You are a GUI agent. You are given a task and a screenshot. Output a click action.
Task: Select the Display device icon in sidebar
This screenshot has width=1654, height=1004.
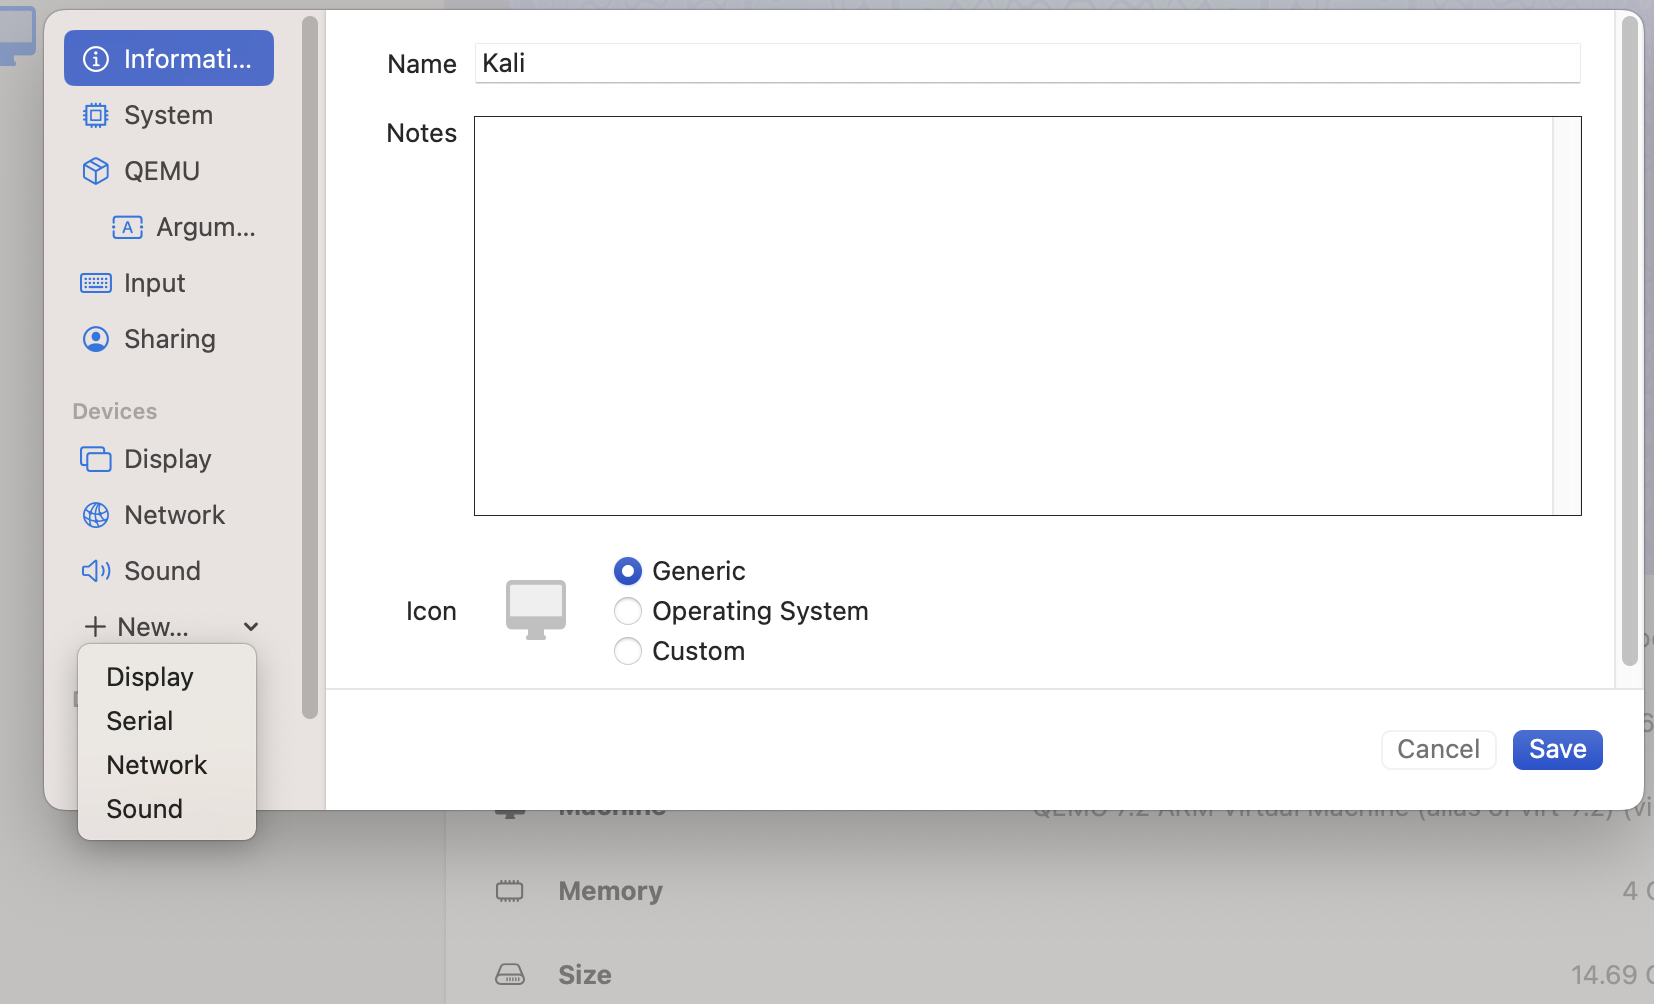[x=96, y=460]
